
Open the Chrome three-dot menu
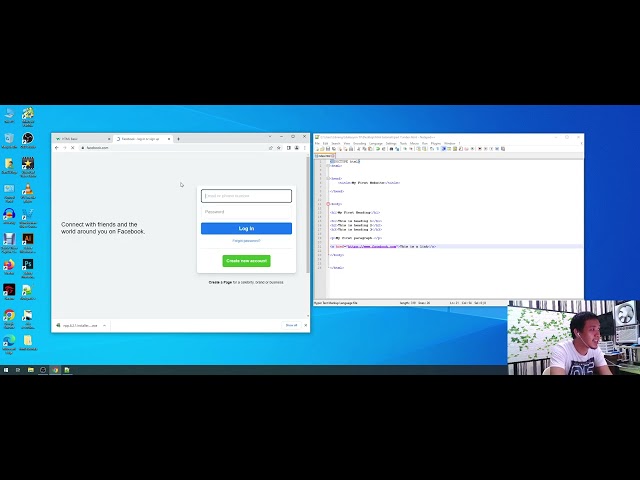pos(304,148)
